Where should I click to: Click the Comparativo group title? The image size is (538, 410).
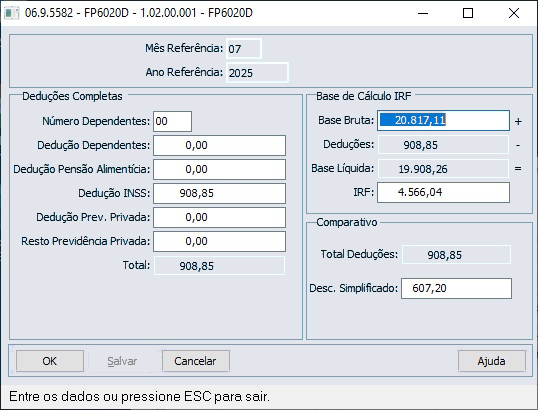347,222
